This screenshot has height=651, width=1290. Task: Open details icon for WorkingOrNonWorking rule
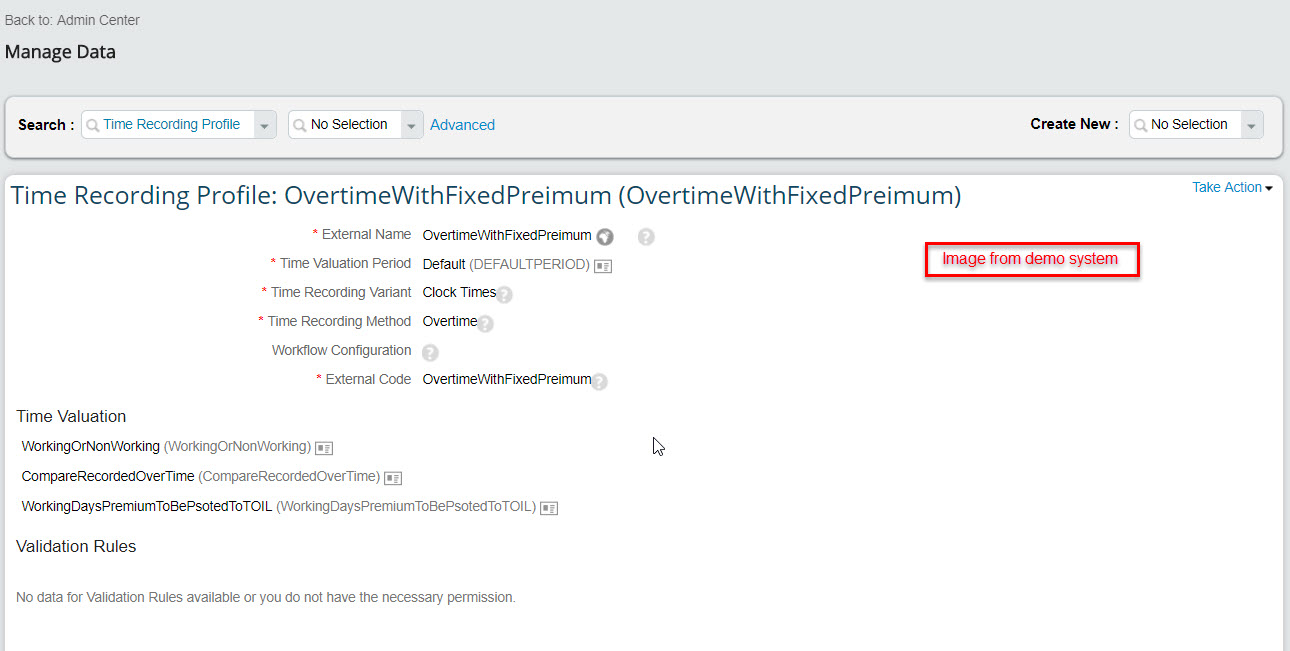click(x=324, y=448)
